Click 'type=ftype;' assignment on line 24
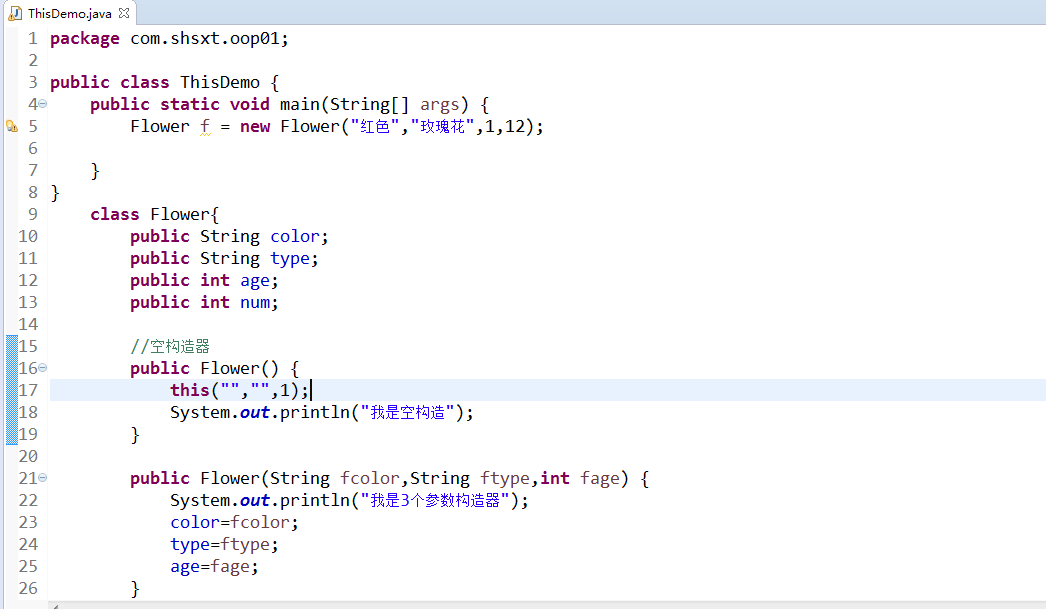Screen dimensions: 1046x609 click(x=224, y=544)
